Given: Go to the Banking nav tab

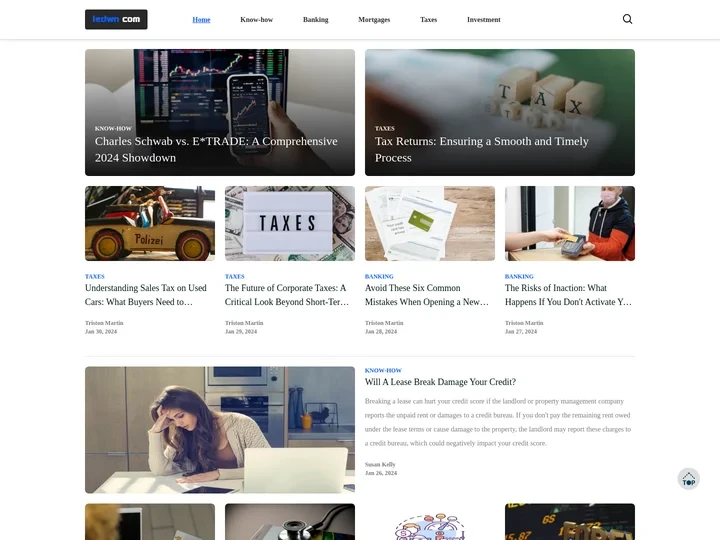Looking at the screenshot, I should [315, 20].
